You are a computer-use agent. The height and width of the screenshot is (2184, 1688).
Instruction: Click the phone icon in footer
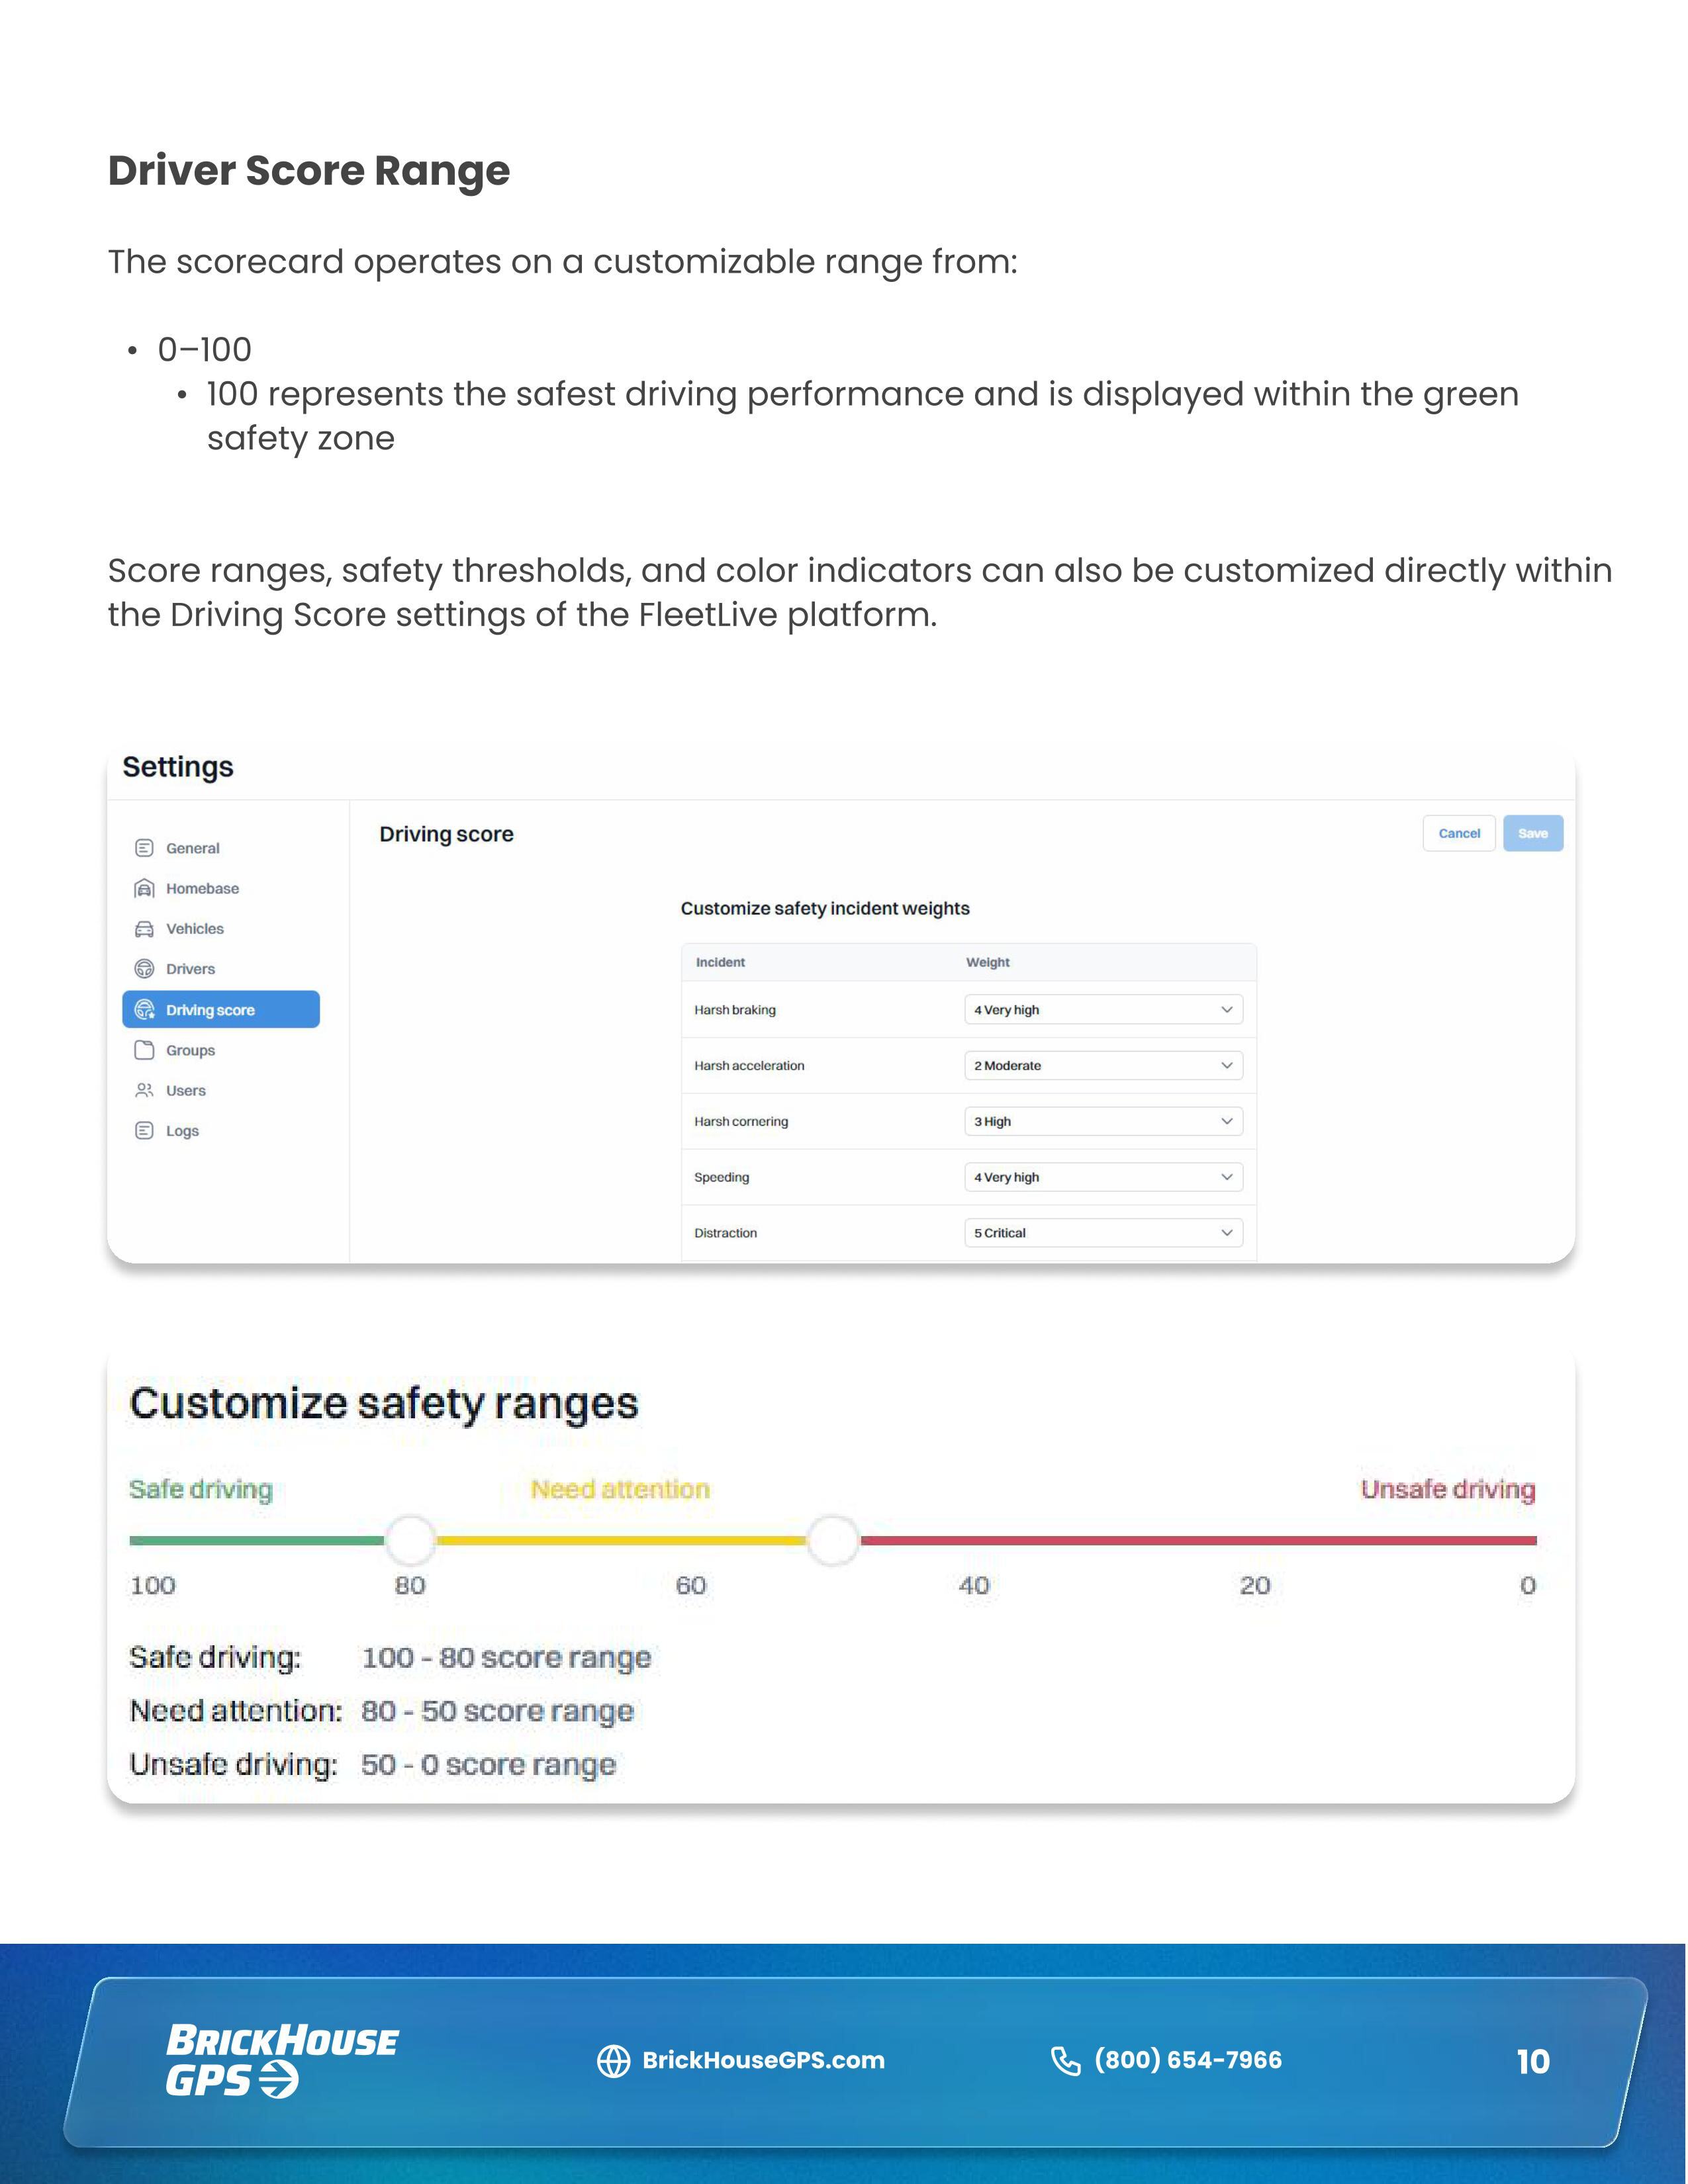coord(1066,2061)
